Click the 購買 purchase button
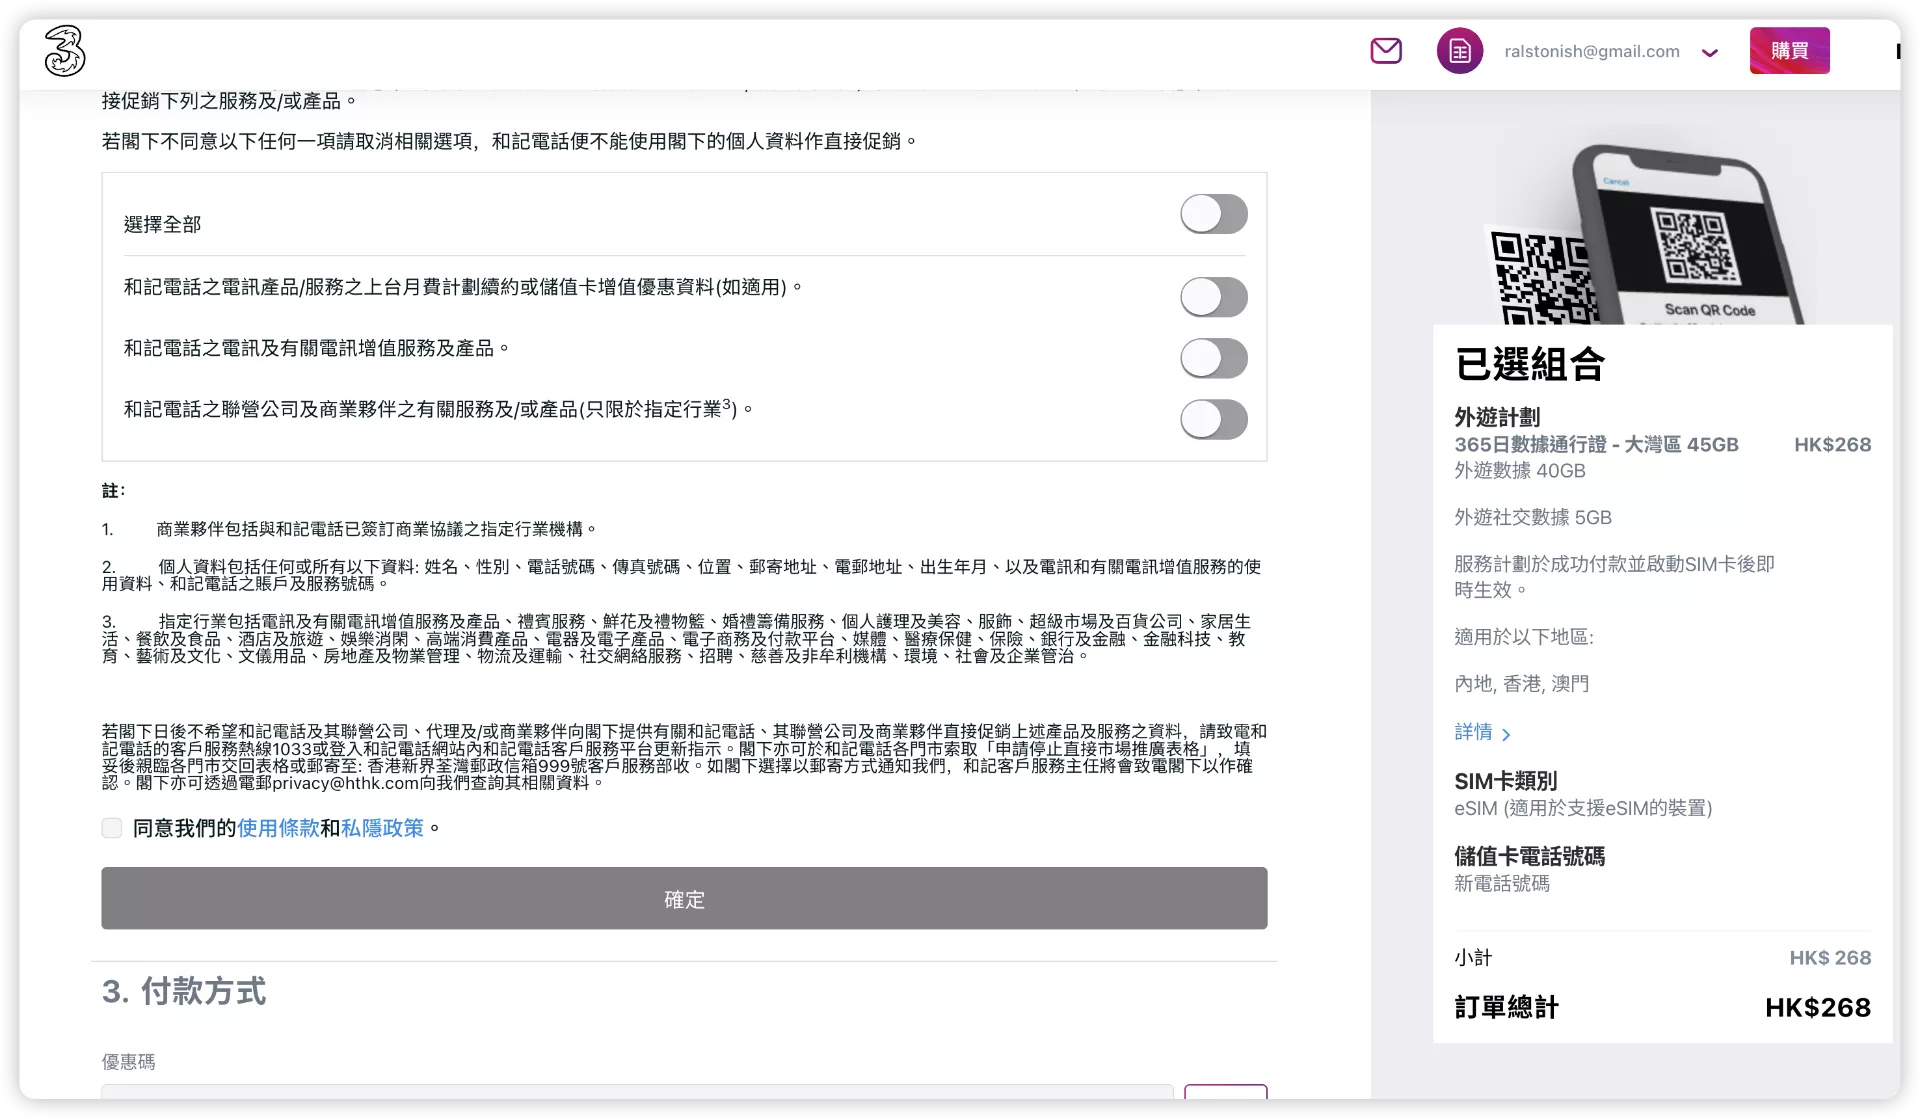This screenshot has width=1920, height=1118. pyautogui.click(x=1789, y=51)
